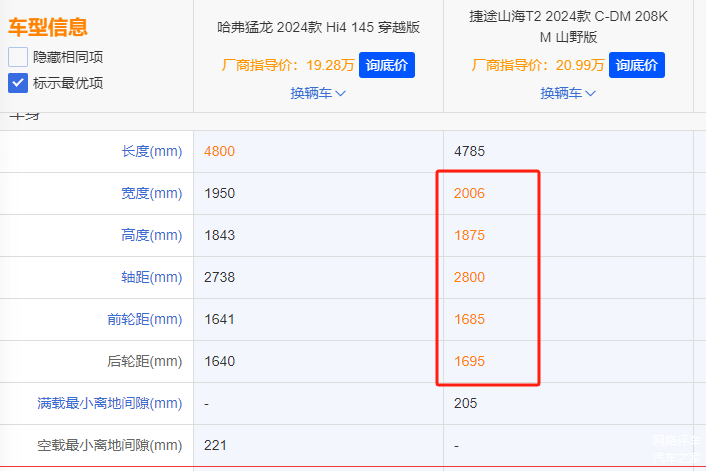Viewport: 706px width, 471px height.
Task: Open the 空载最小离地间隙(mm) label
Action: coord(109,445)
